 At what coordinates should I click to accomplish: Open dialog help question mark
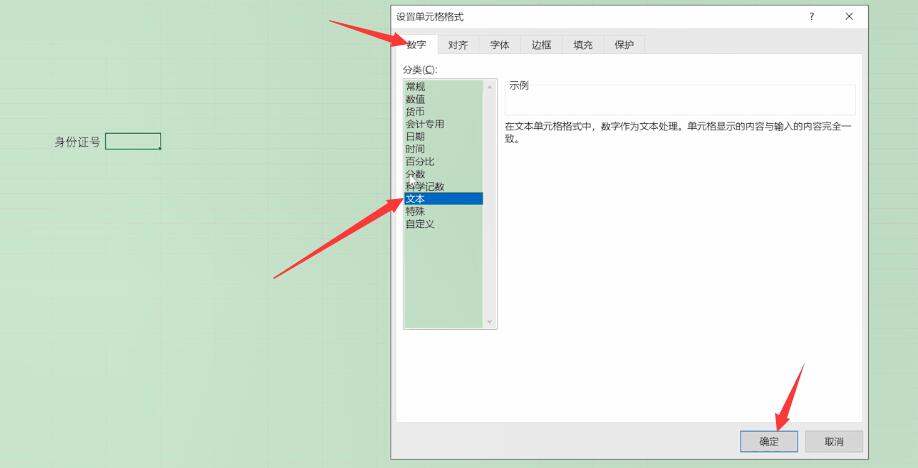point(811,17)
